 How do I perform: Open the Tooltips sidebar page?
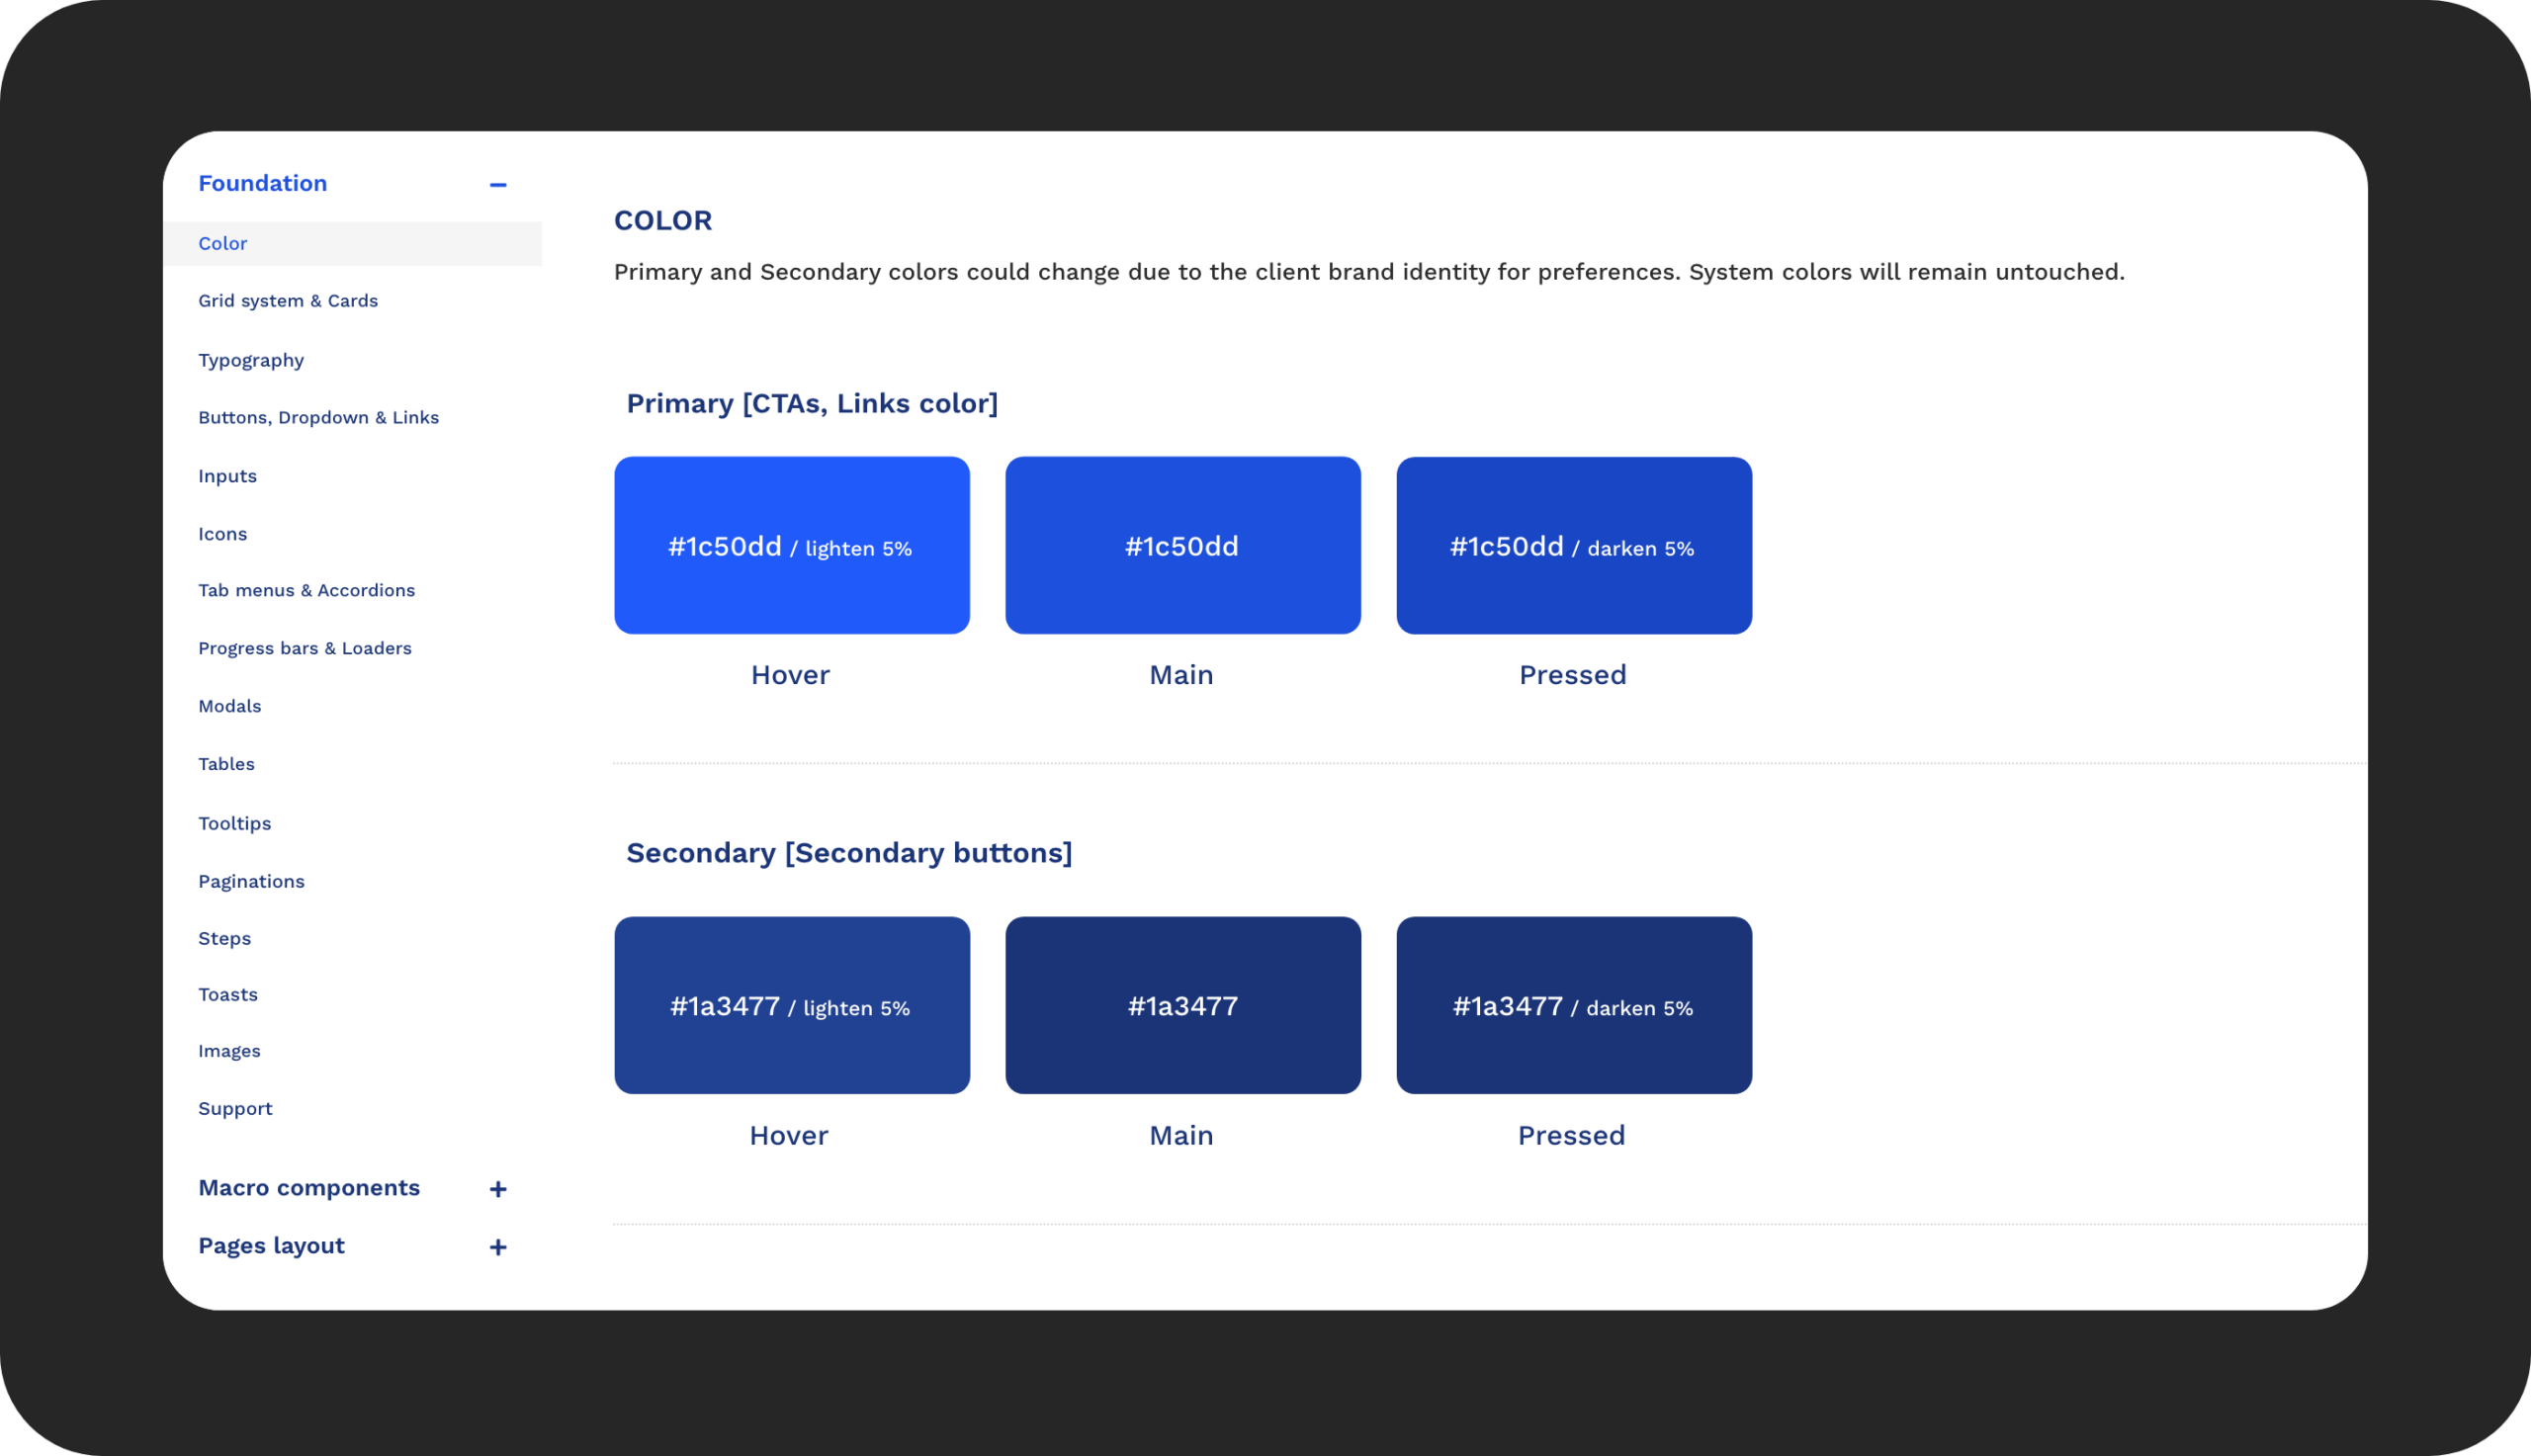click(x=235, y=824)
